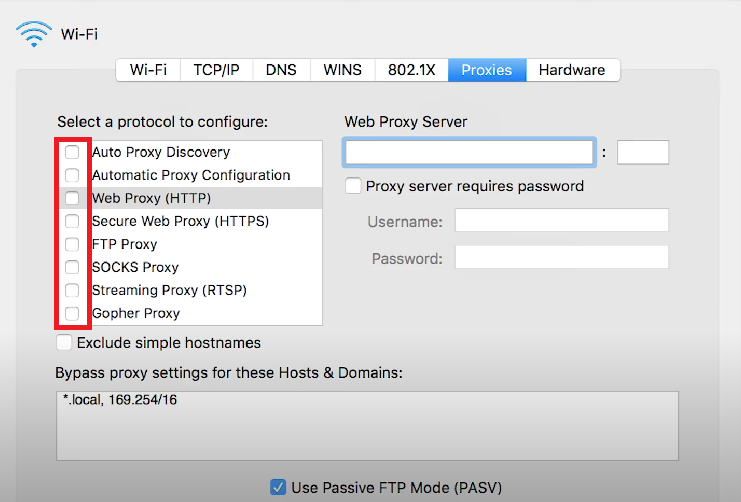Select the Web Proxy (HTTP) row label
This screenshot has height=502, width=741.
(x=151, y=198)
